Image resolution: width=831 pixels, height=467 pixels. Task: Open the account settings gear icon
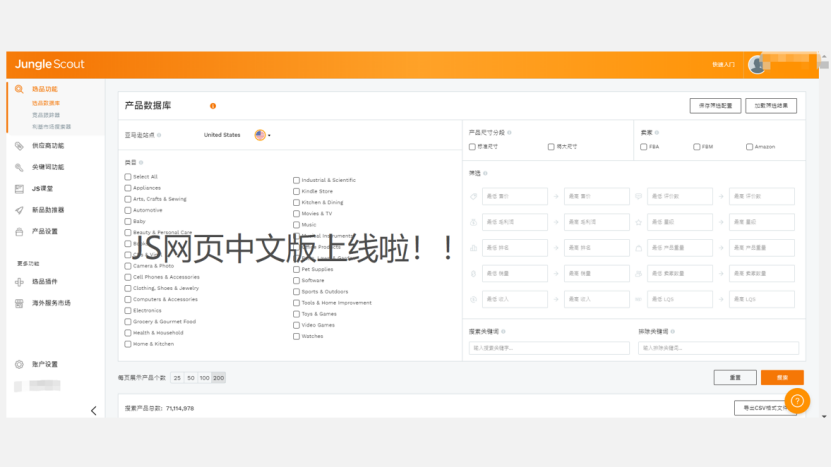[19, 364]
